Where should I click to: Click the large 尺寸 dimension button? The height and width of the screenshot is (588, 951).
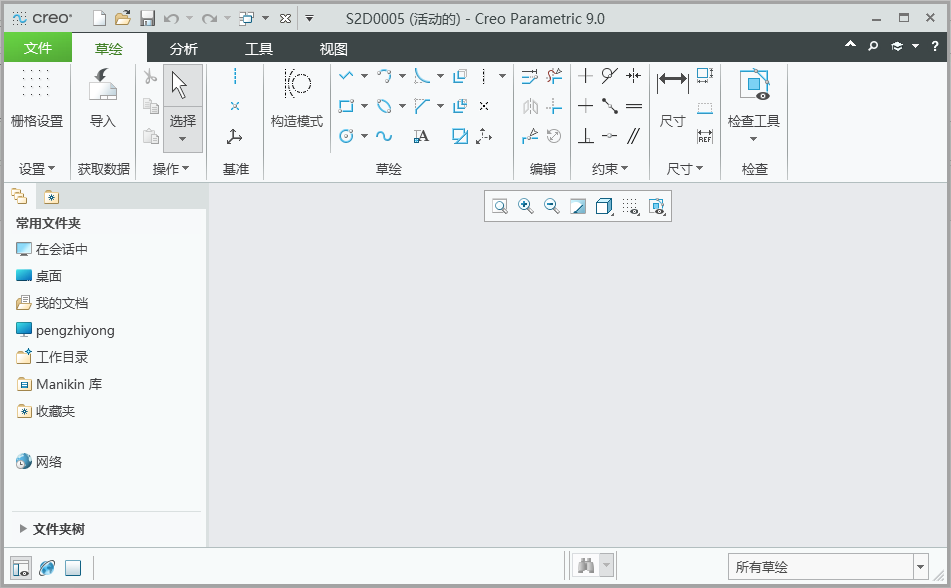(x=673, y=98)
